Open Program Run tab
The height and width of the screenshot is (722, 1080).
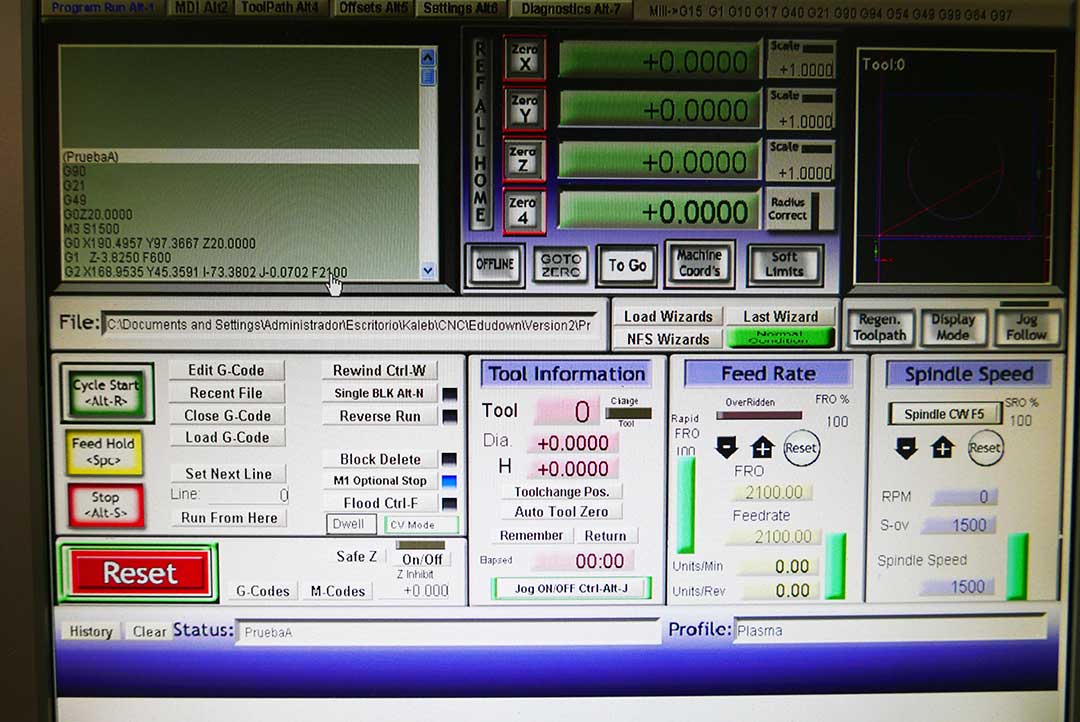[x=102, y=8]
